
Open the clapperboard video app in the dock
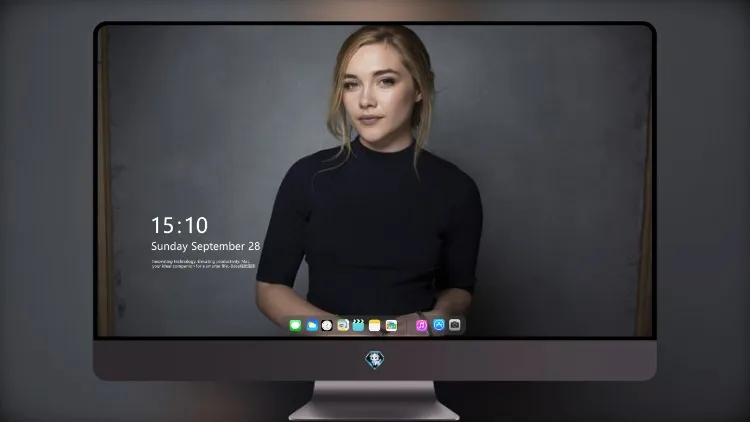coord(358,325)
